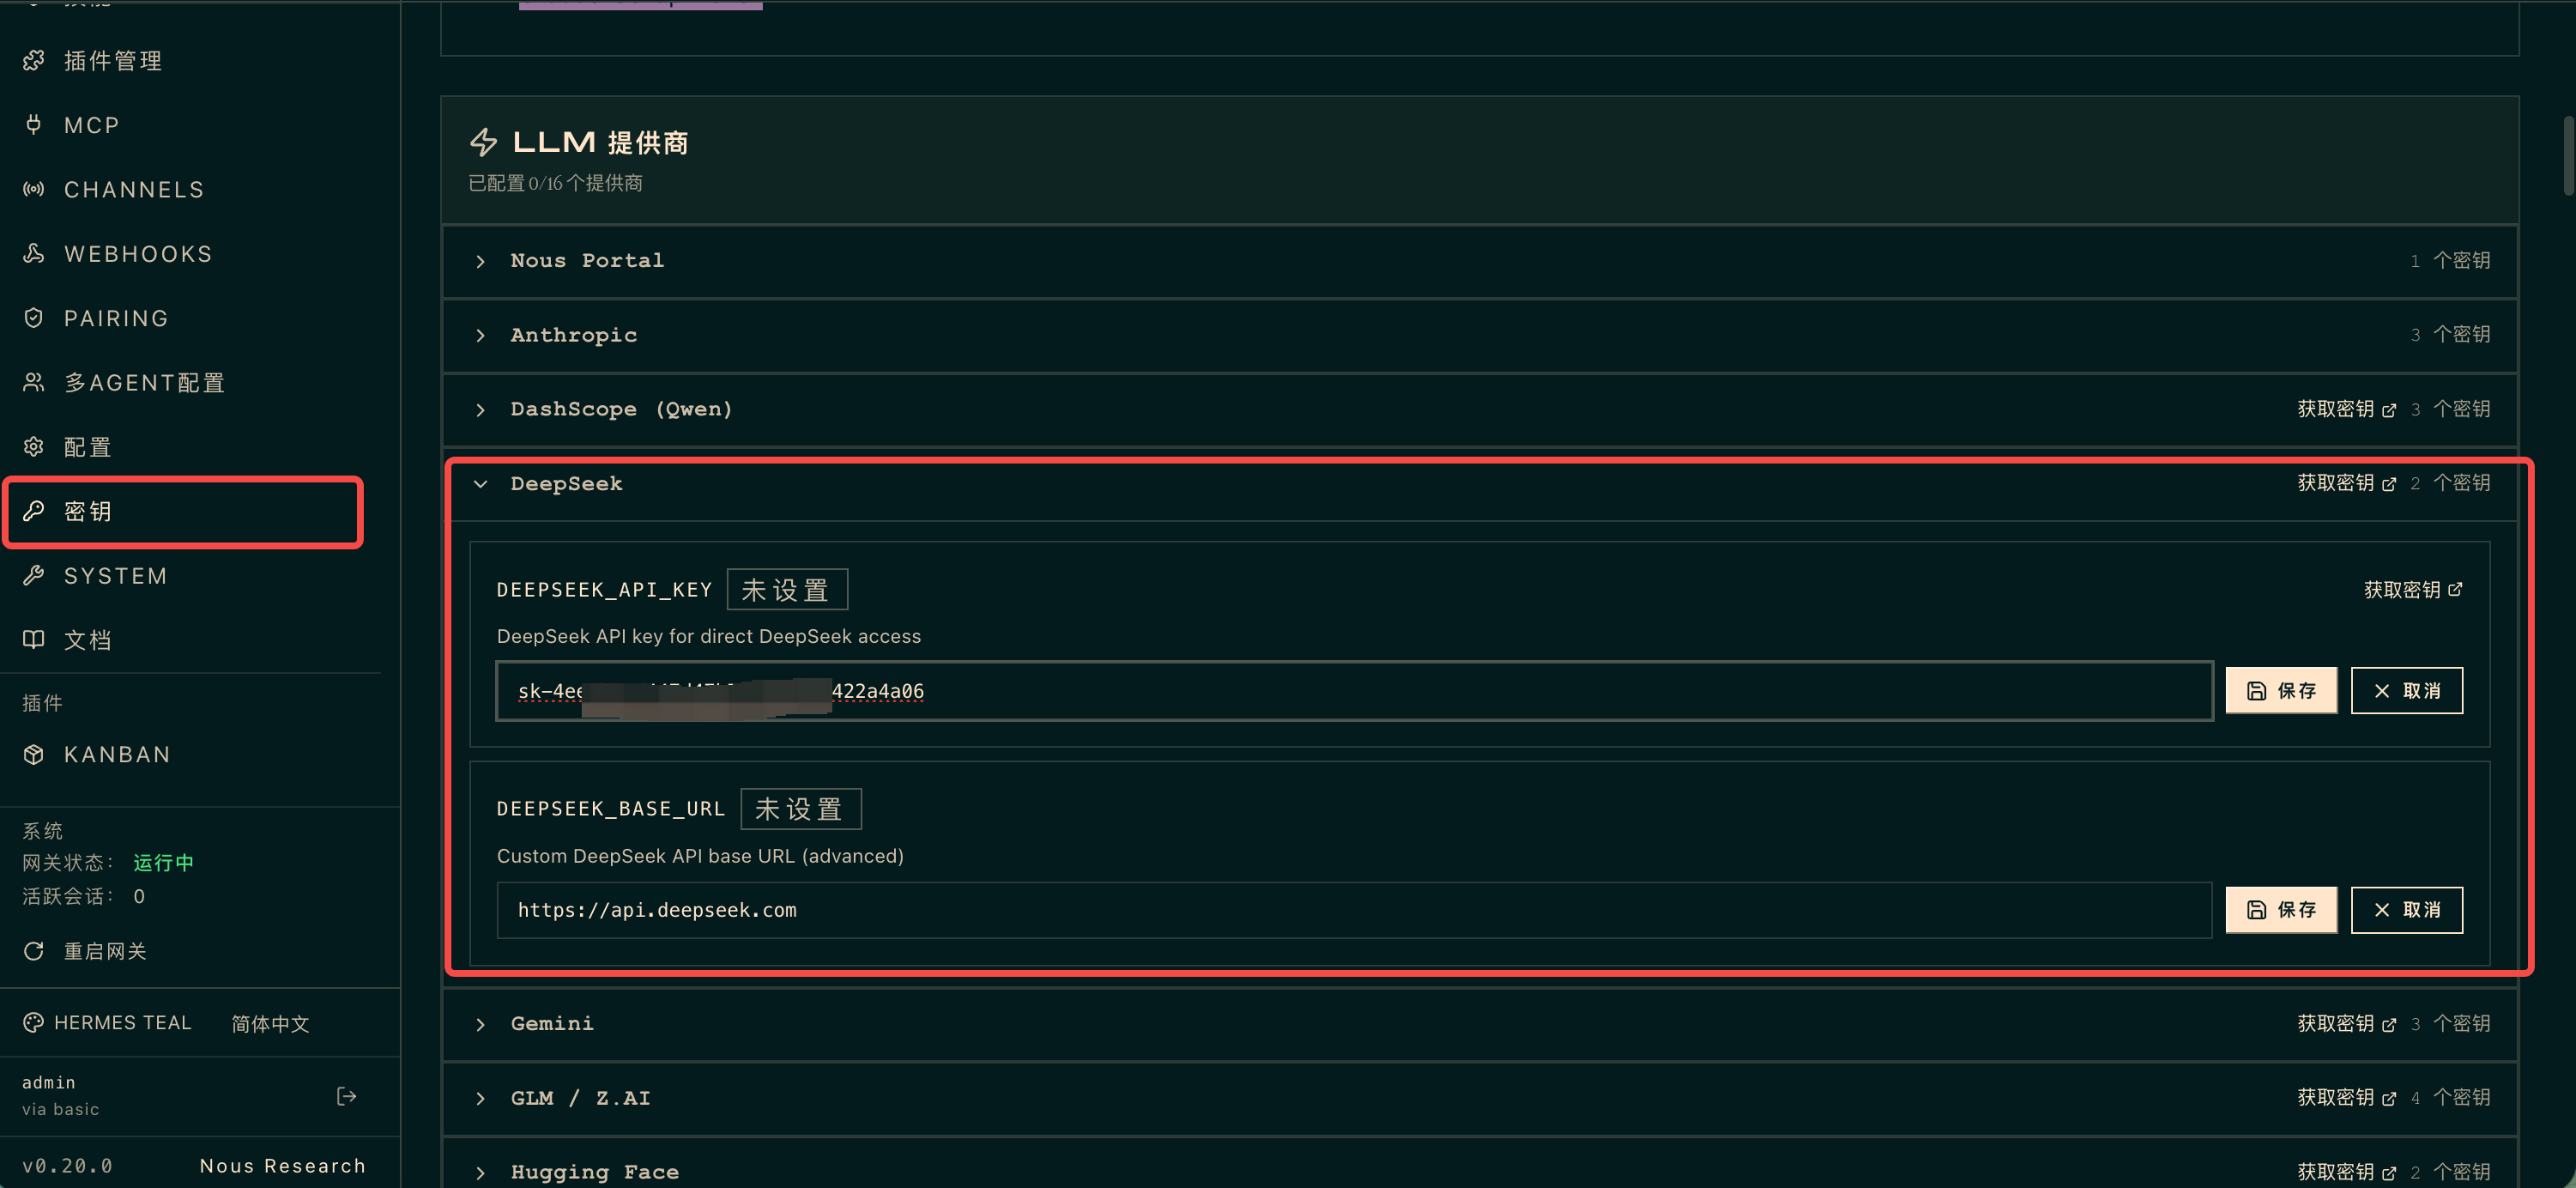2576x1188 pixels.
Task: Click the WEBHOOKS icon in sidebar
Action: pyautogui.click(x=34, y=254)
